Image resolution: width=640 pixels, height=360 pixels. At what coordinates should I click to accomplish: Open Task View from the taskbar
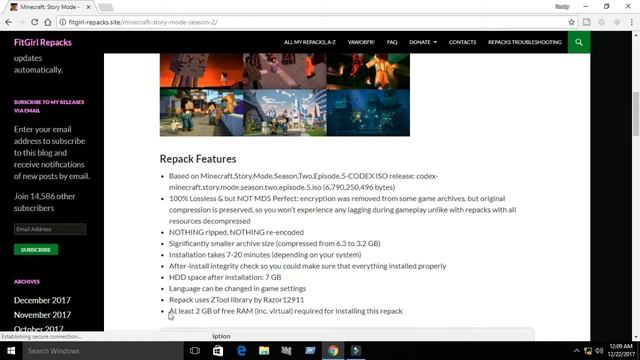click(195, 351)
